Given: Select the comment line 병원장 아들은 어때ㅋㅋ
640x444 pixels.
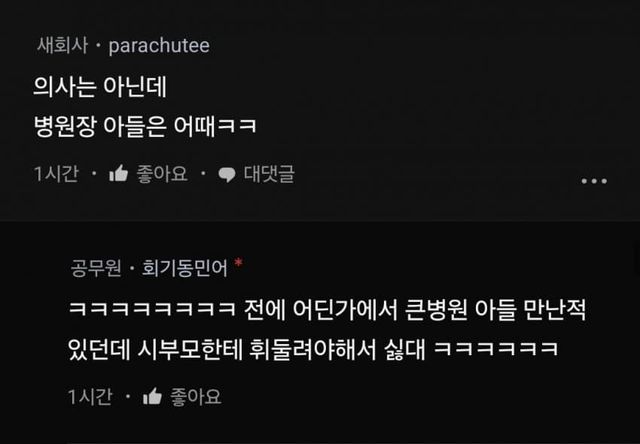Looking at the screenshot, I should click(145, 126).
